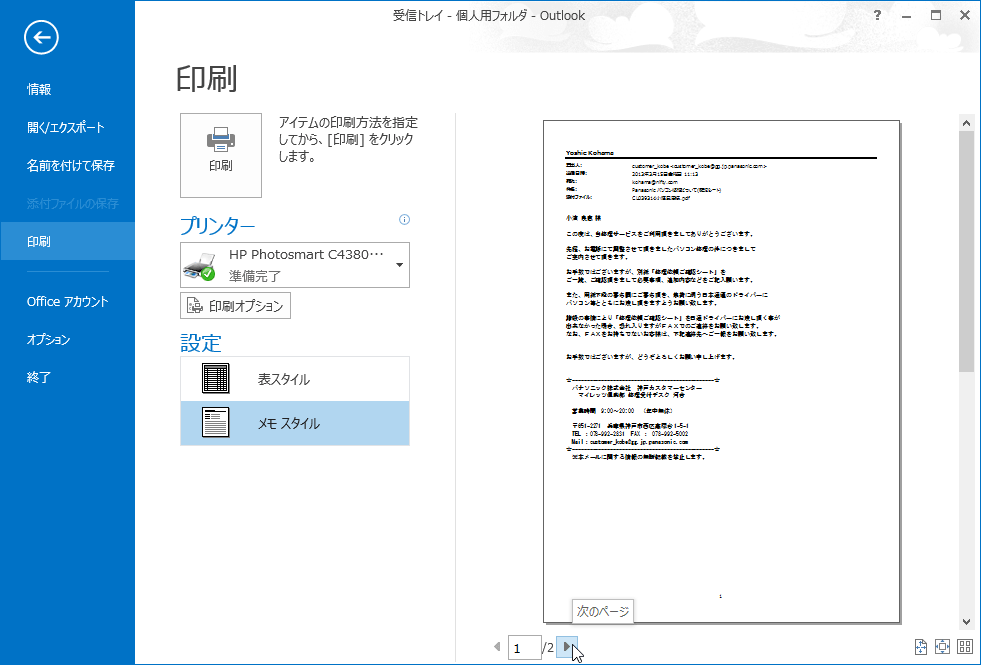Image resolution: width=981 pixels, height=665 pixels.
Task: Open Office アカウント page
Action: (x=68, y=302)
